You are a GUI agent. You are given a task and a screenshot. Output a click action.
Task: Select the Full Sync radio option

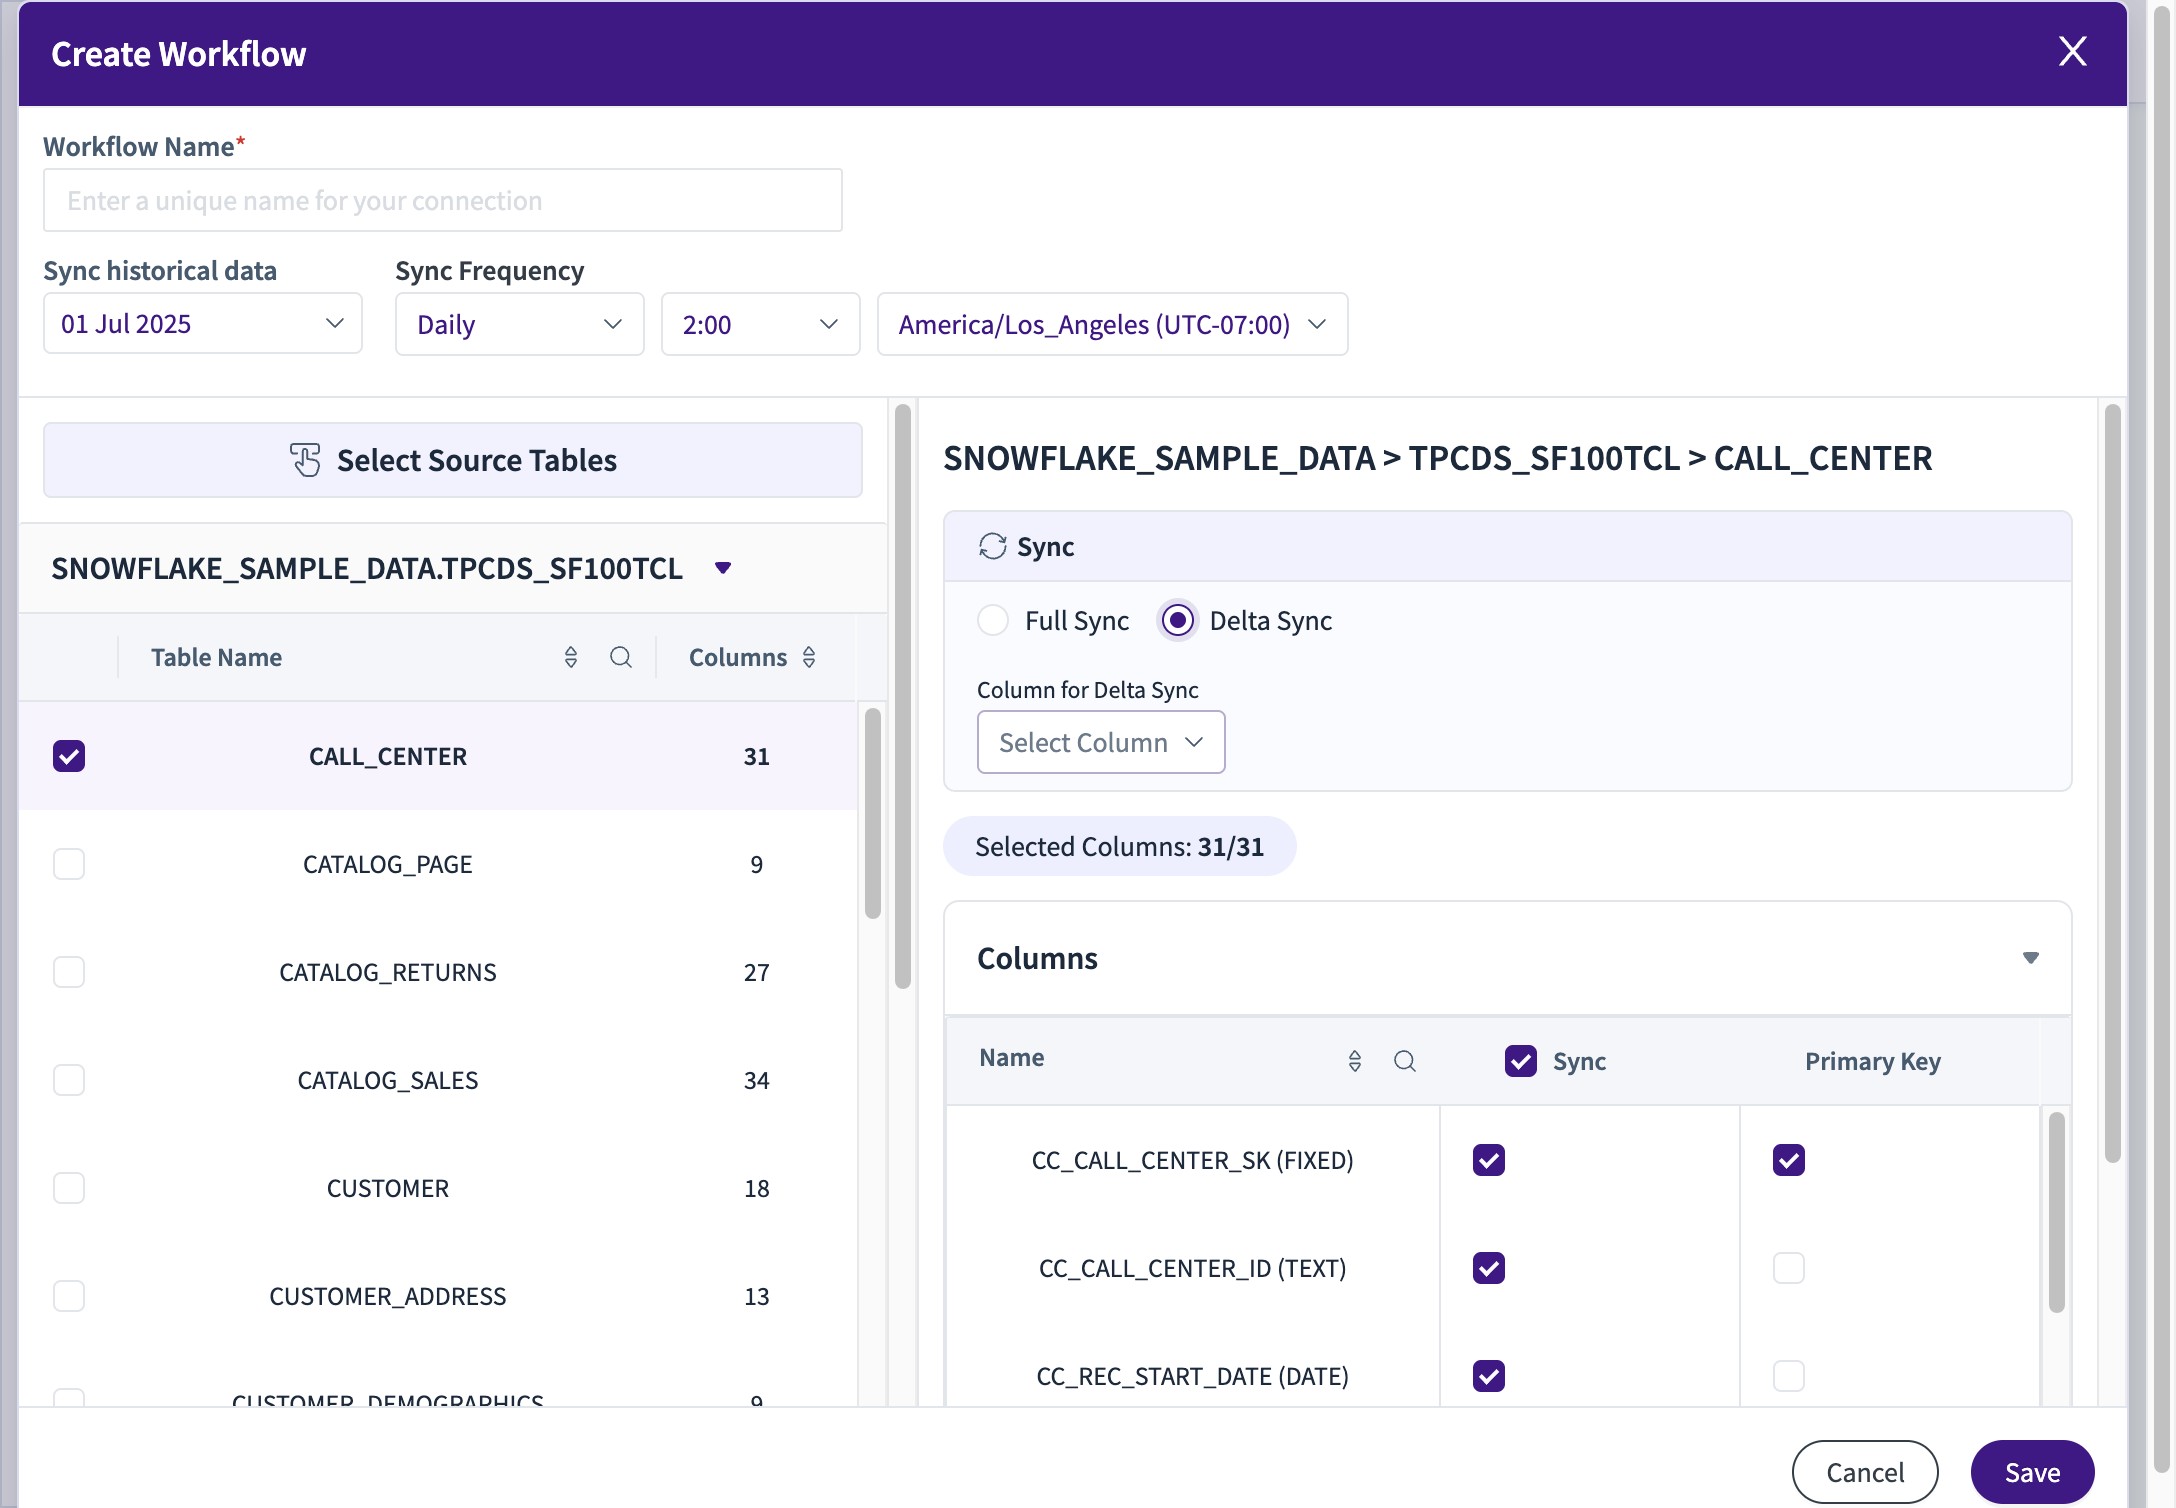[x=993, y=621]
